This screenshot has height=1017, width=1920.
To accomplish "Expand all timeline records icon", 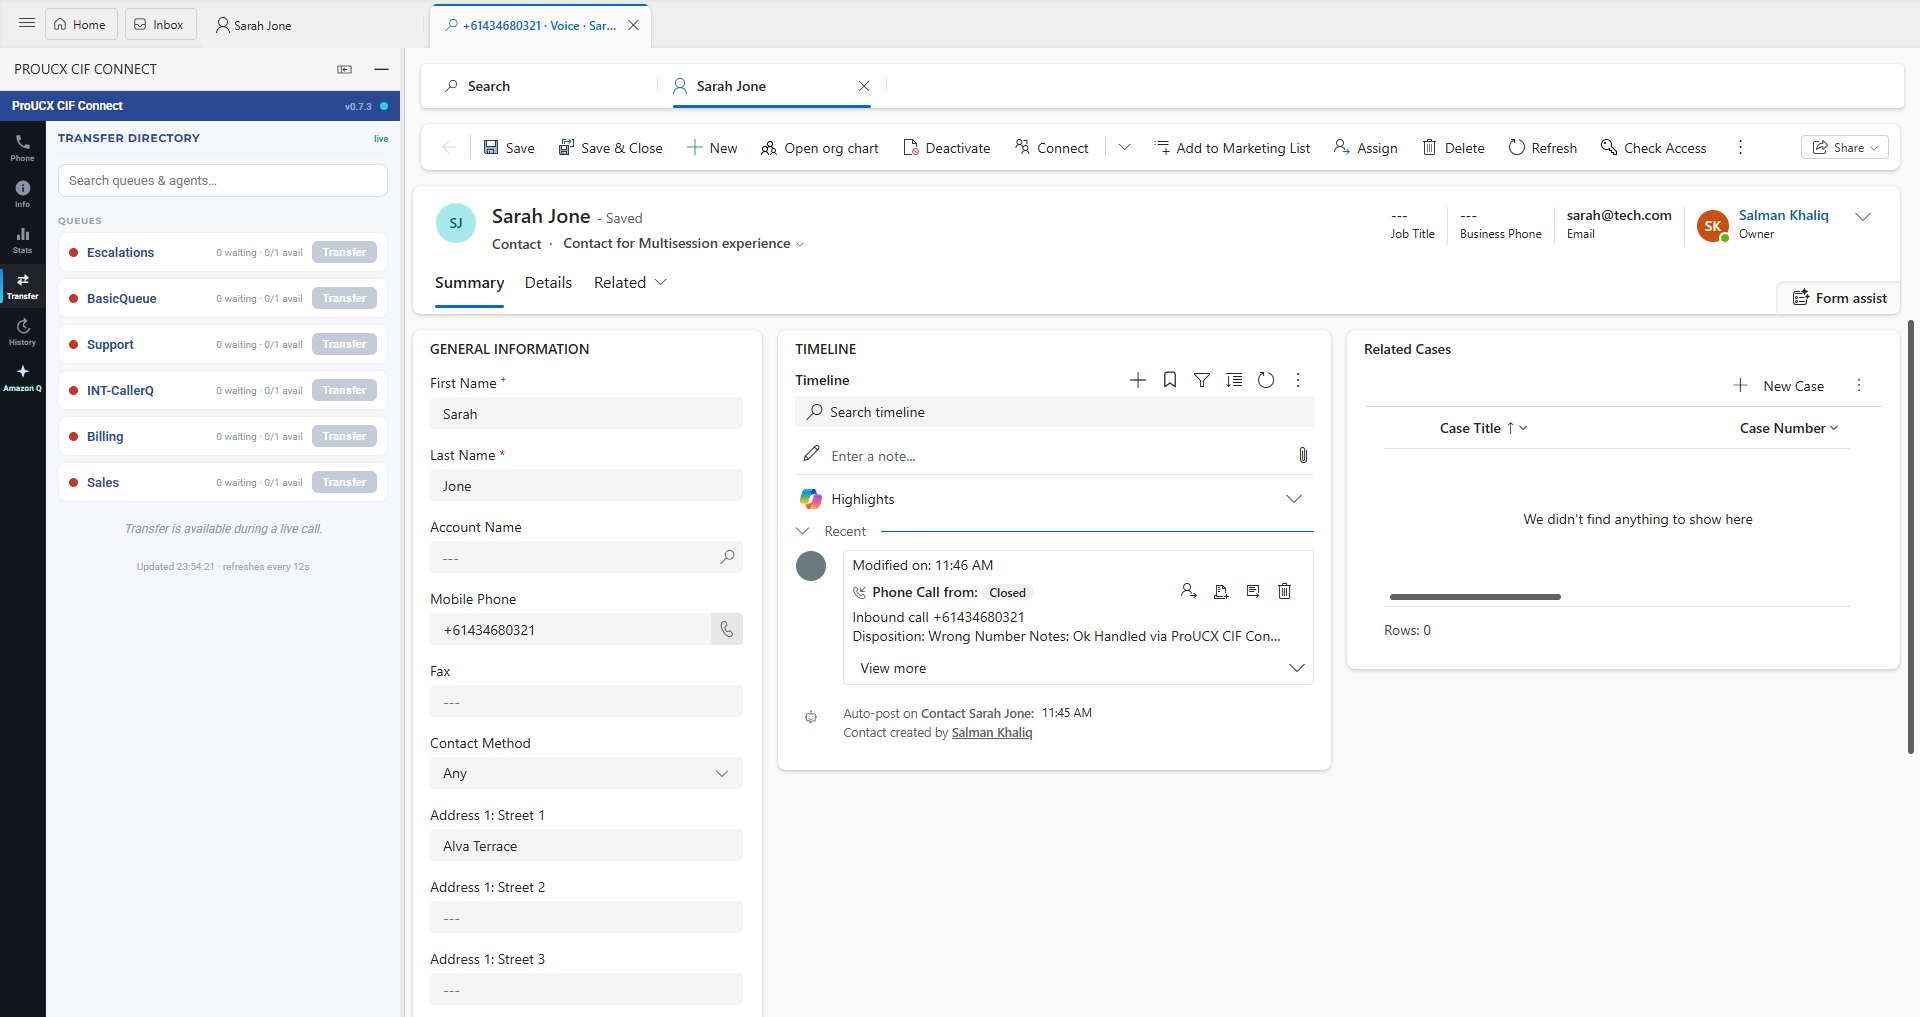I will pyautogui.click(x=1234, y=380).
